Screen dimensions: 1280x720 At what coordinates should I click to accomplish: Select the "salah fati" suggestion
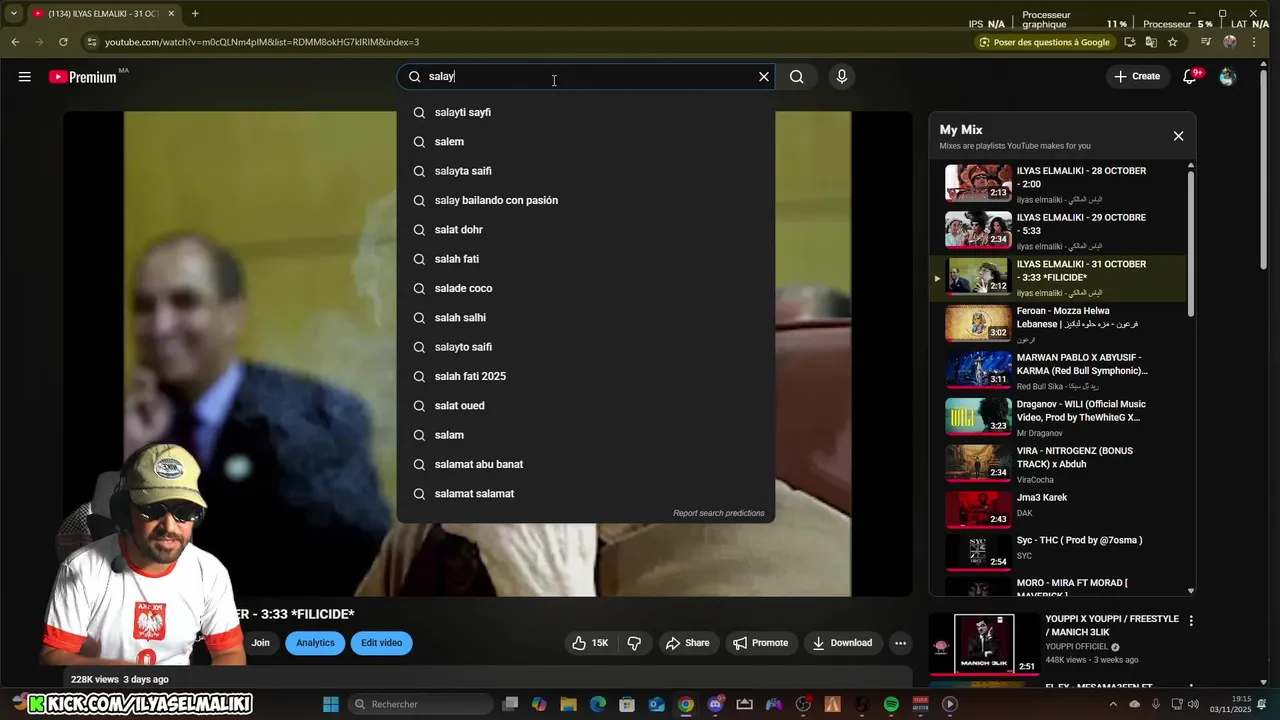(586, 259)
